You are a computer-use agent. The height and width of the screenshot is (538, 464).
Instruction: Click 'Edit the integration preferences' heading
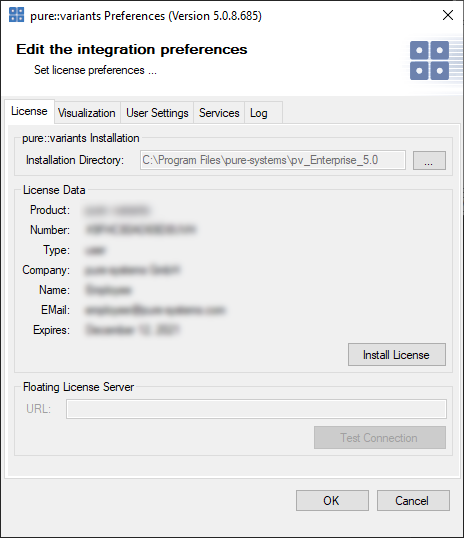[x=132, y=49]
